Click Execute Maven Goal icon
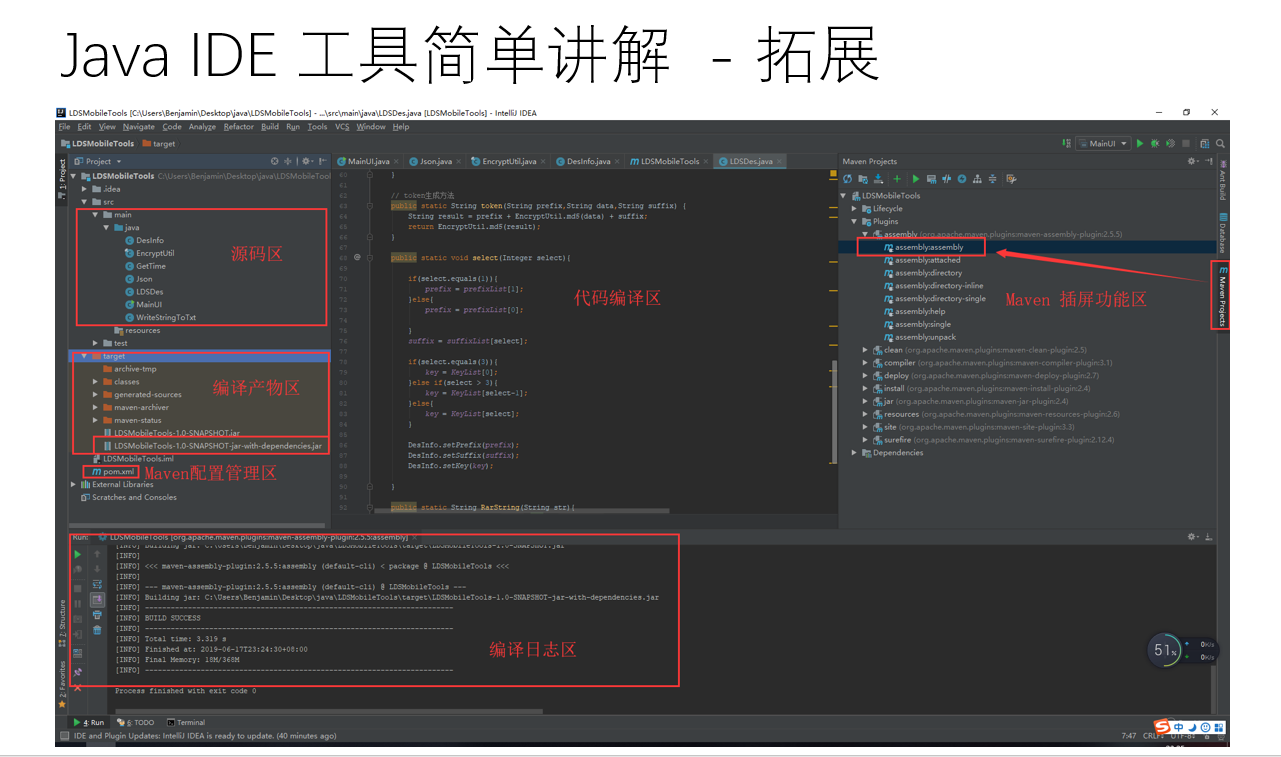The image size is (1281, 757). 931,178
